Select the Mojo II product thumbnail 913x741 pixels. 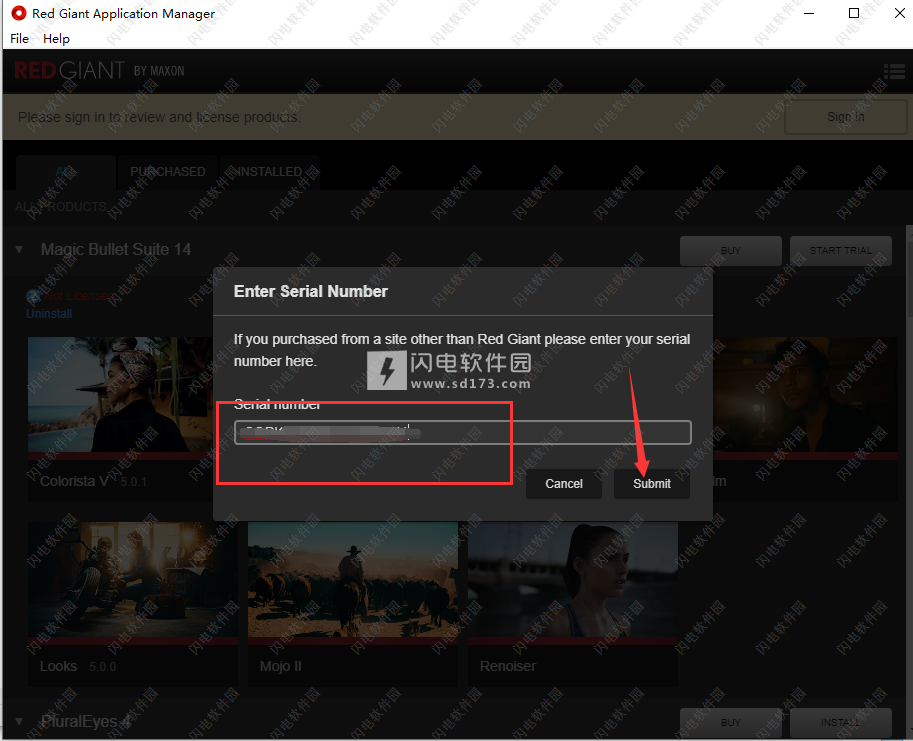point(353,579)
